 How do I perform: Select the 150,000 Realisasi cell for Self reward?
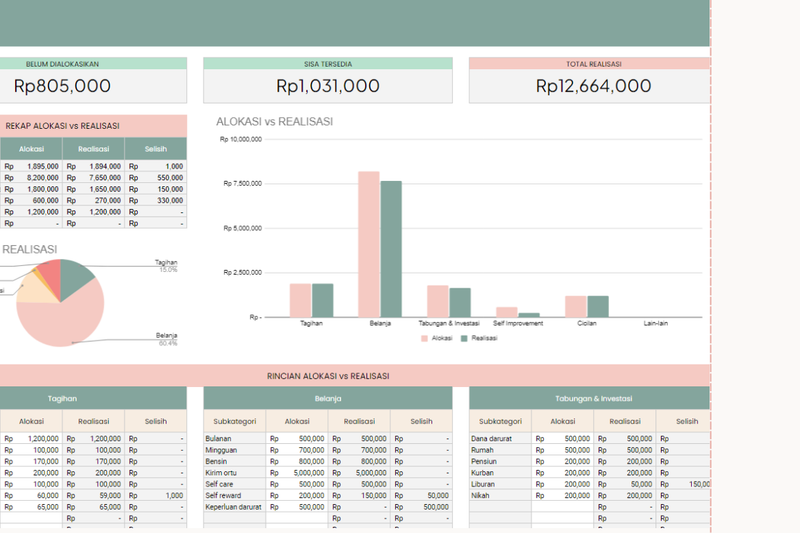tap(359, 495)
